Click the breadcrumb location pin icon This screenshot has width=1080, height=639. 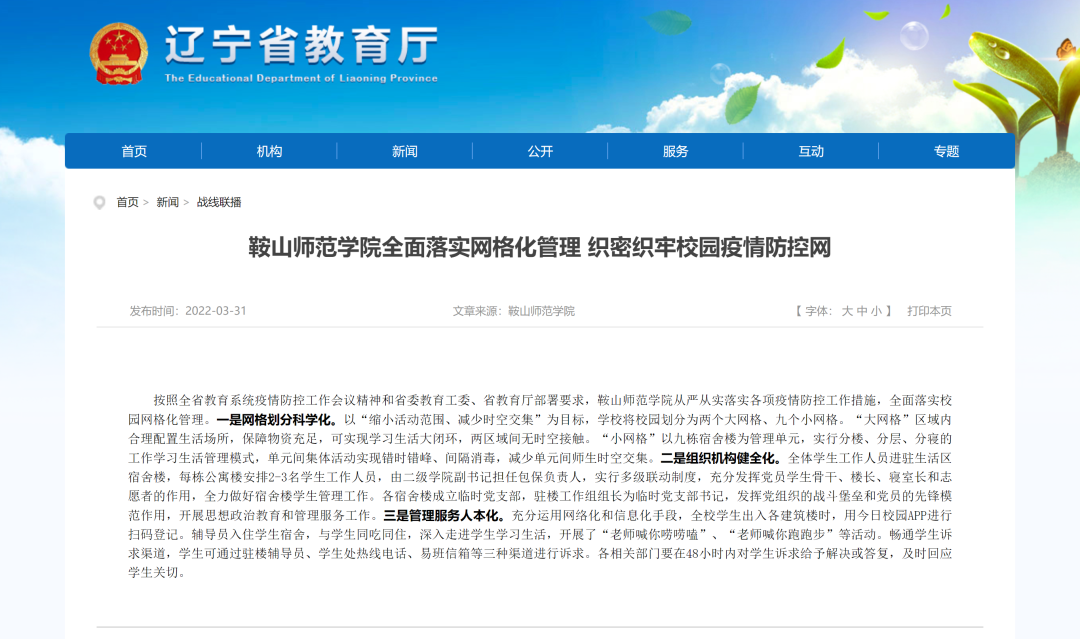tap(99, 203)
